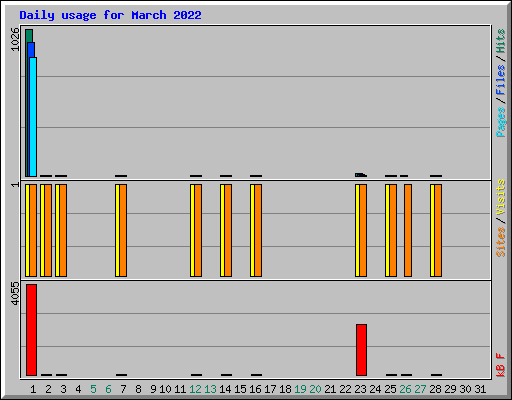Click day label 12 on the x-axis

[x=195, y=389]
